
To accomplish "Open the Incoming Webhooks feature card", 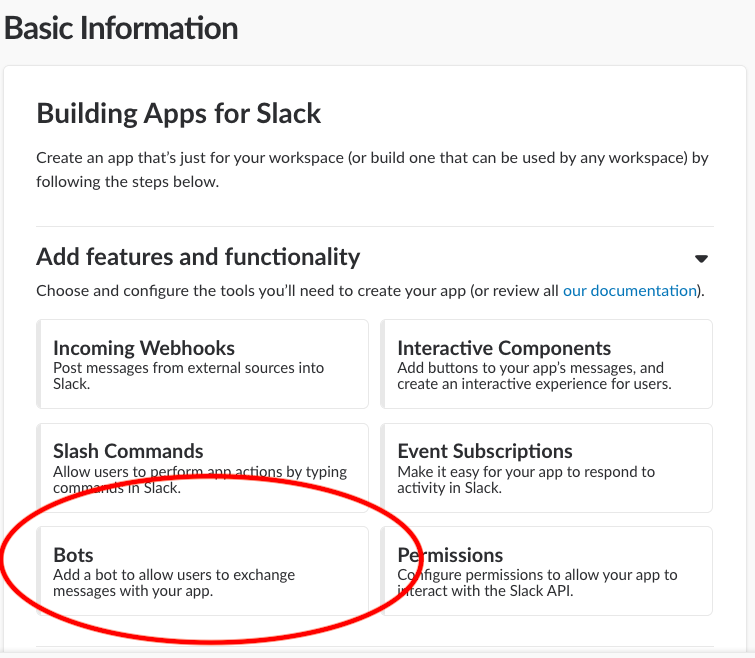I will 202,364.
